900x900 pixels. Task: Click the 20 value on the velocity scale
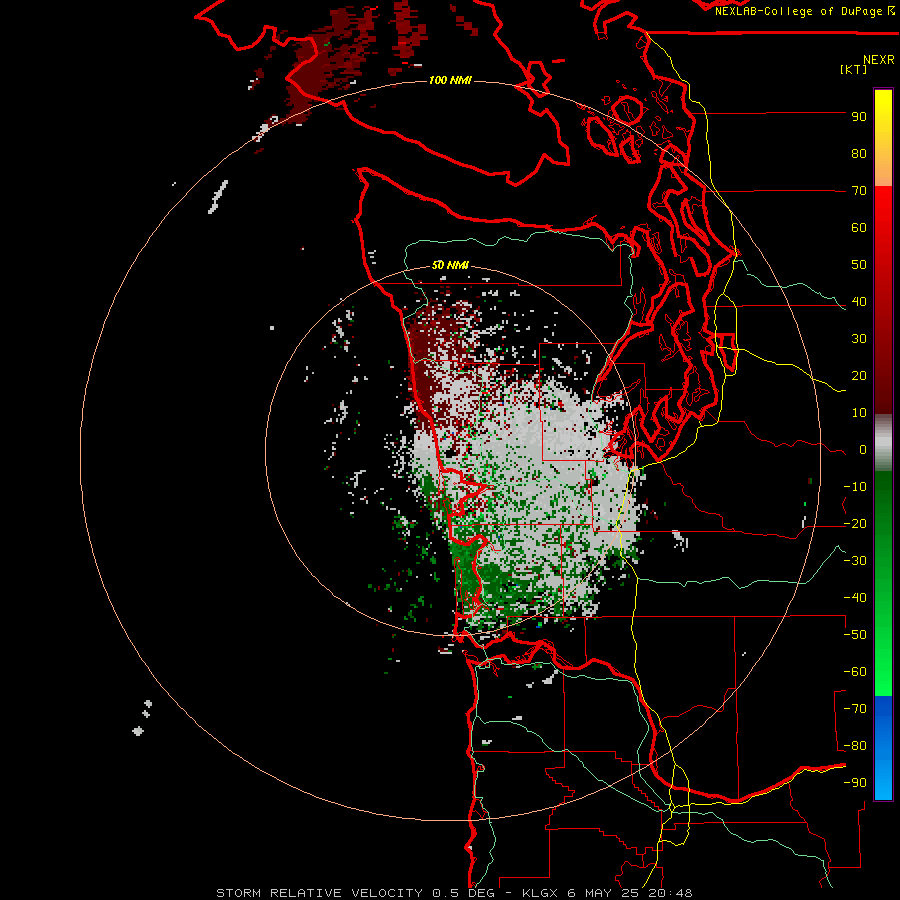point(859,376)
